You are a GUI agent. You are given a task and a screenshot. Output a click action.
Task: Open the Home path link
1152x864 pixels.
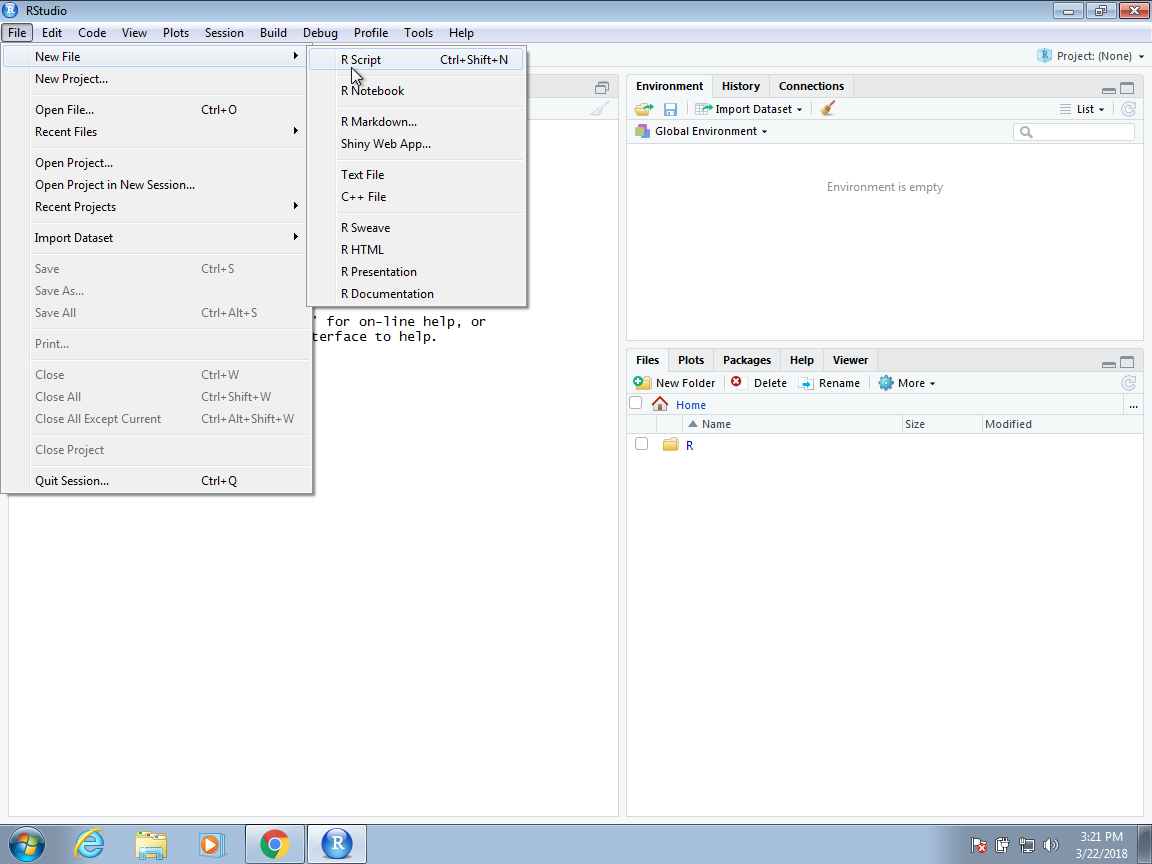tap(691, 405)
